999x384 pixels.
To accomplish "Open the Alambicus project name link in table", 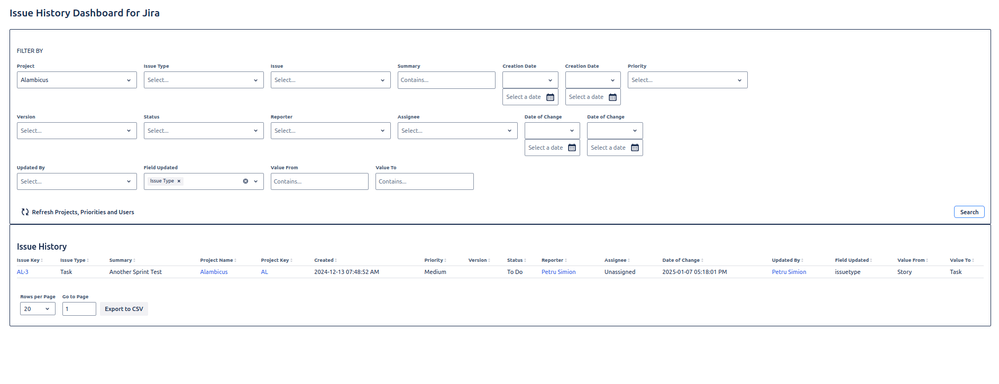I will pos(213,272).
